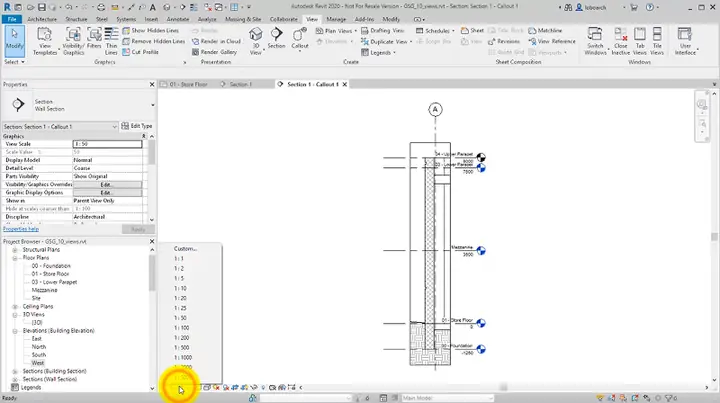The image size is (720, 403).
Task: Click Text tool in quick access toolbar
Action: (x=153, y=7)
